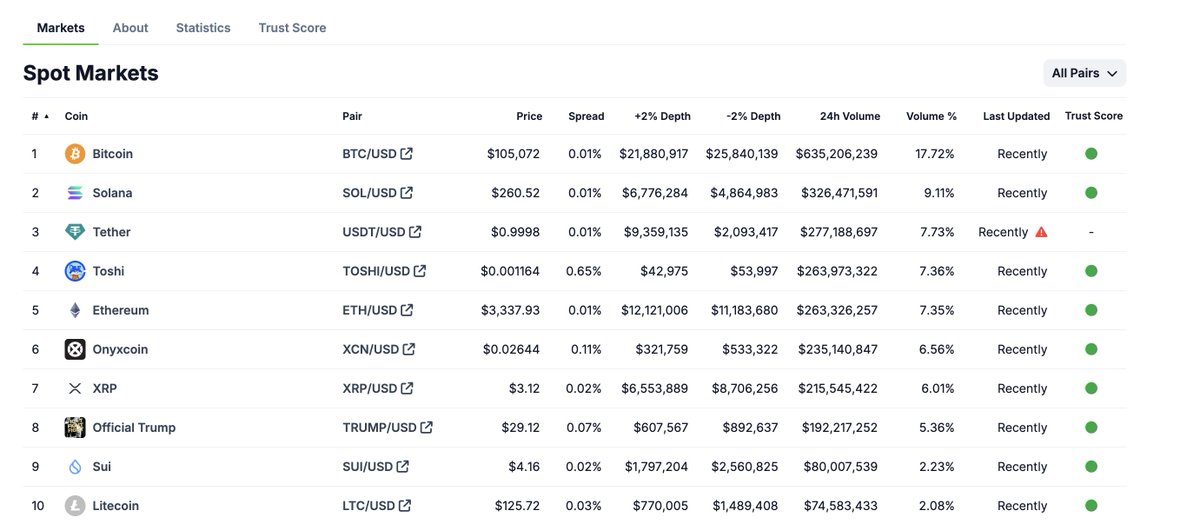Click the XRP coin logo
This screenshot has width=1200, height=524.
pyautogui.click(x=75, y=388)
